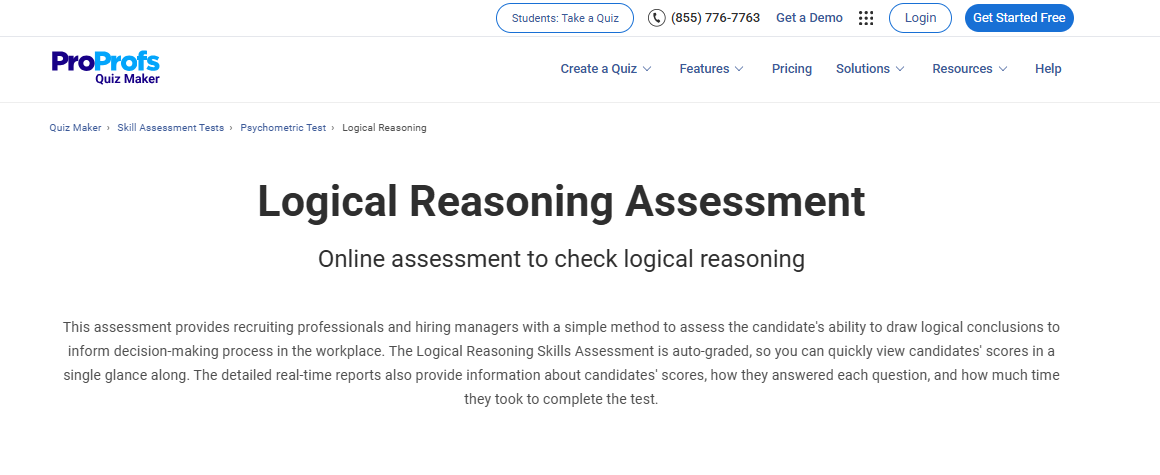Image resolution: width=1160 pixels, height=475 pixels.
Task: Click the paragraph beginning 'This assessment provides'
Action: (562, 363)
